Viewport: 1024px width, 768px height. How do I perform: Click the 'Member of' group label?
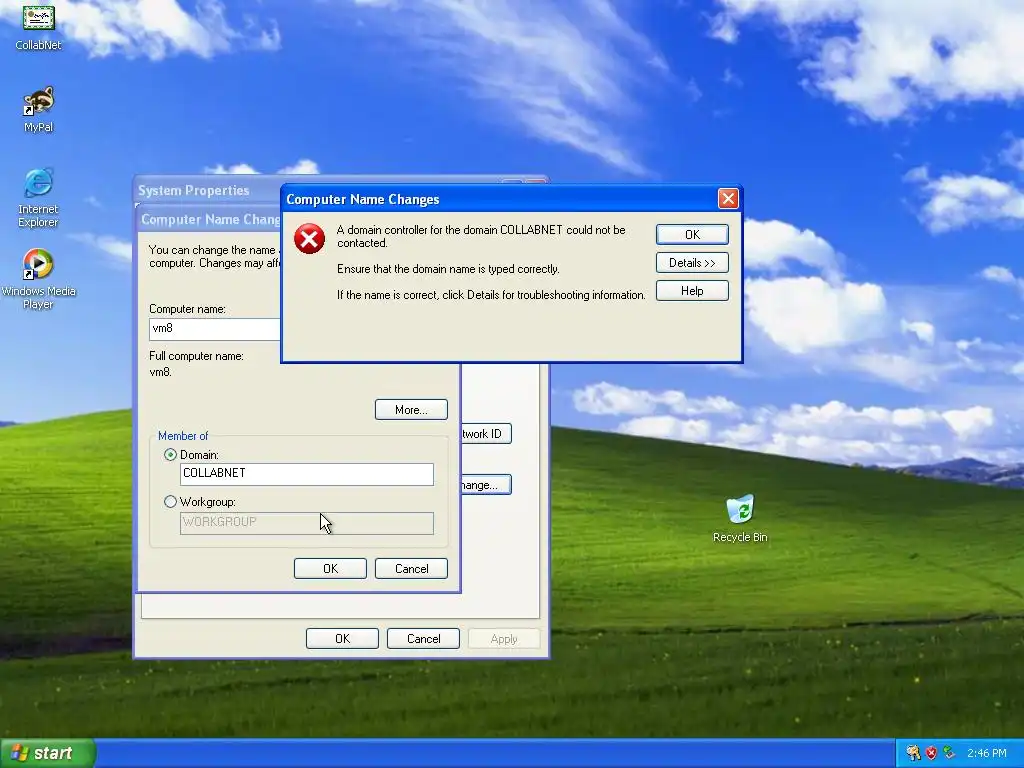tap(183, 436)
